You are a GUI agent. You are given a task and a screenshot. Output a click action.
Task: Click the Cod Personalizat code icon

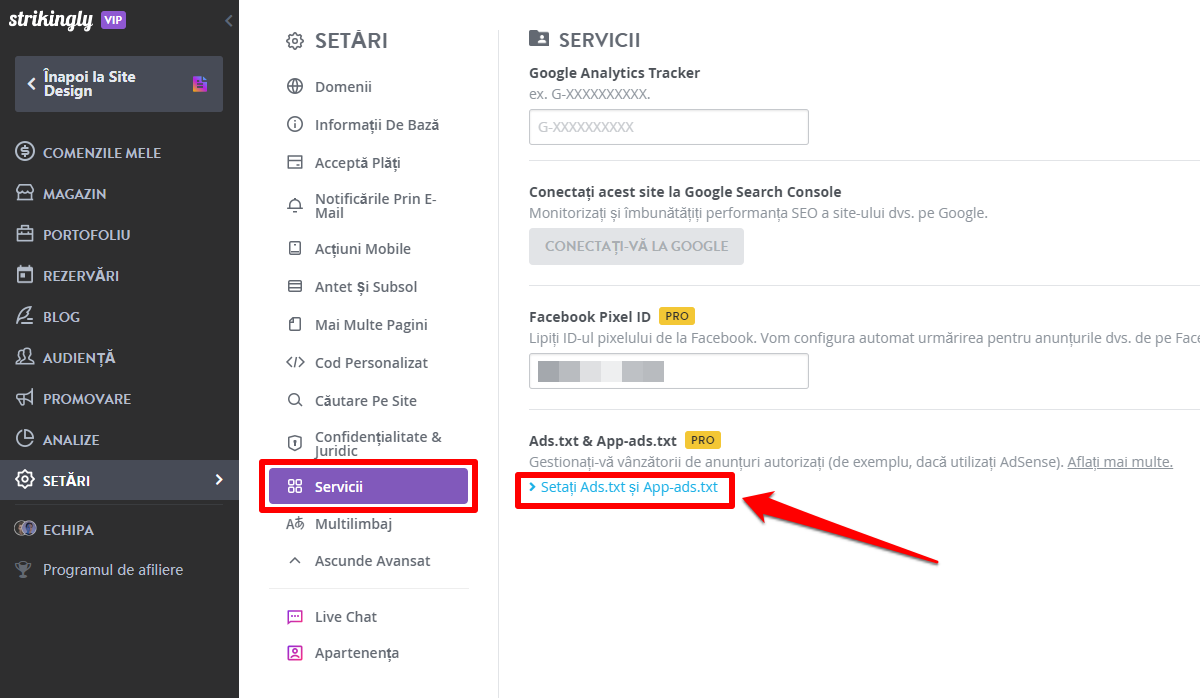pyautogui.click(x=295, y=363)
